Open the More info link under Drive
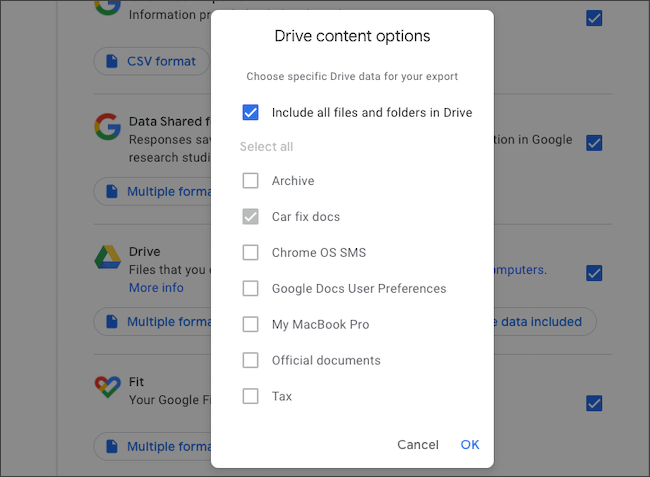The width and height of the screenshot is (650, 477). (x=156, y=288)
